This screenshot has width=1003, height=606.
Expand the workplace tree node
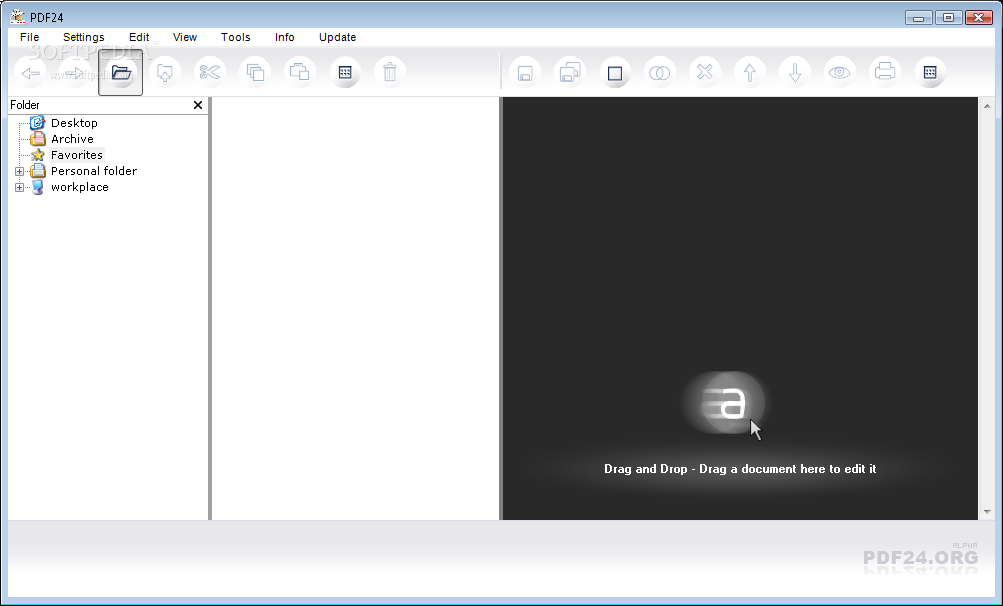[x=19, y=187]
